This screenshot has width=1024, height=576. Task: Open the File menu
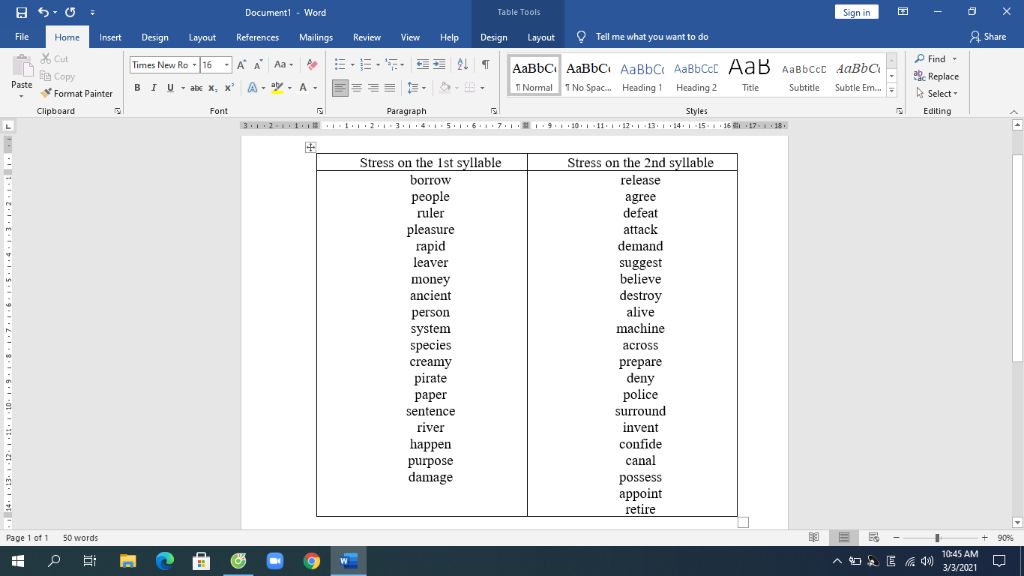coord(22,37)
